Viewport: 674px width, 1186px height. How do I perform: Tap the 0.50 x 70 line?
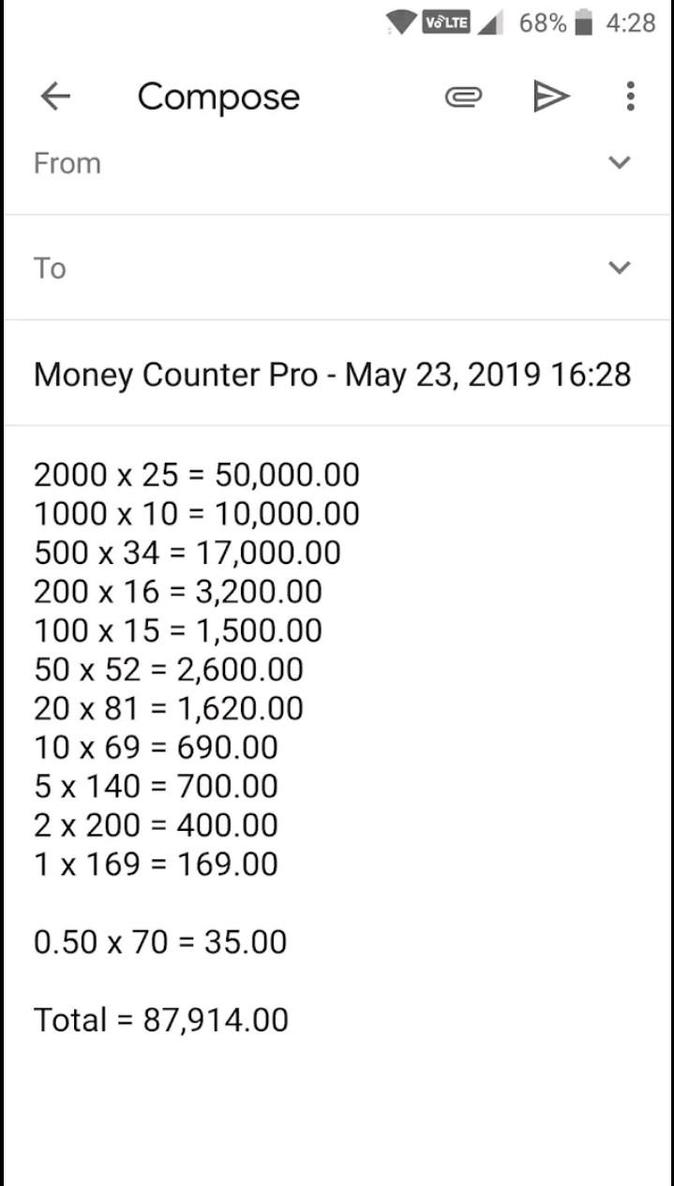[x=160, y=942]
